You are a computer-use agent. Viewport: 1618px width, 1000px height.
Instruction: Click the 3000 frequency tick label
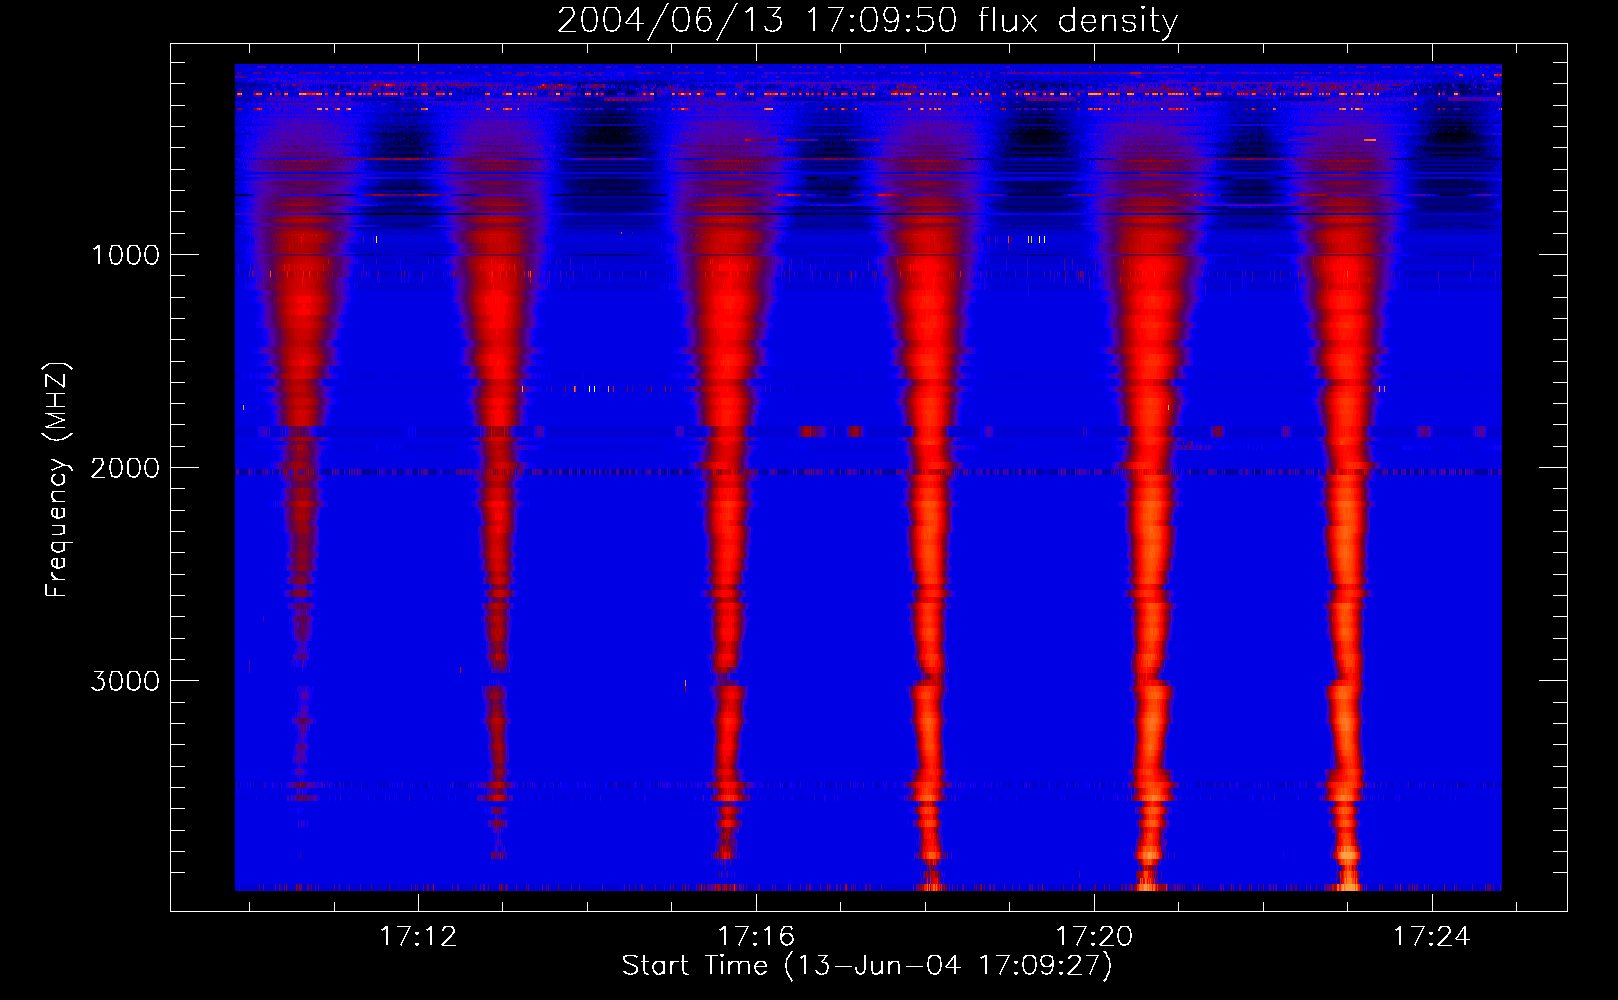point(125,681)
